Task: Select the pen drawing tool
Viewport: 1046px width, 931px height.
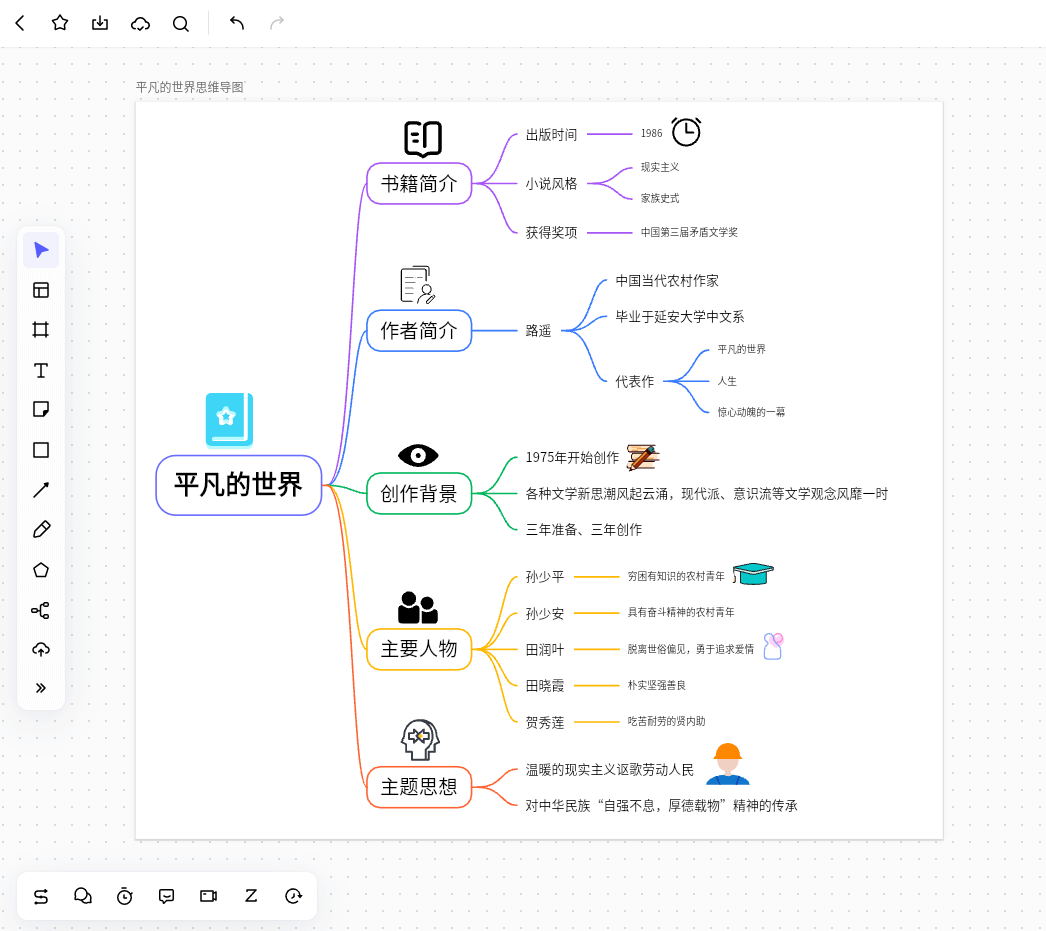Action: tap(41, 530)
